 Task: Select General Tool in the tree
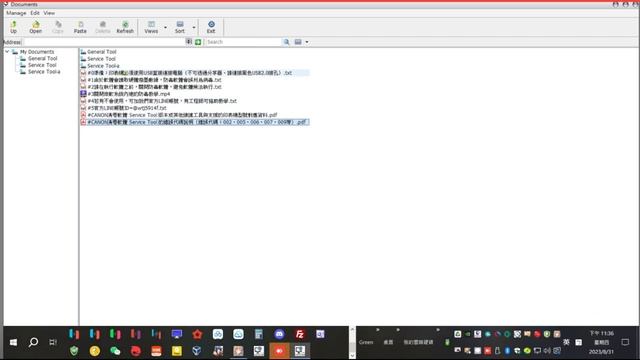coord(42,58)
